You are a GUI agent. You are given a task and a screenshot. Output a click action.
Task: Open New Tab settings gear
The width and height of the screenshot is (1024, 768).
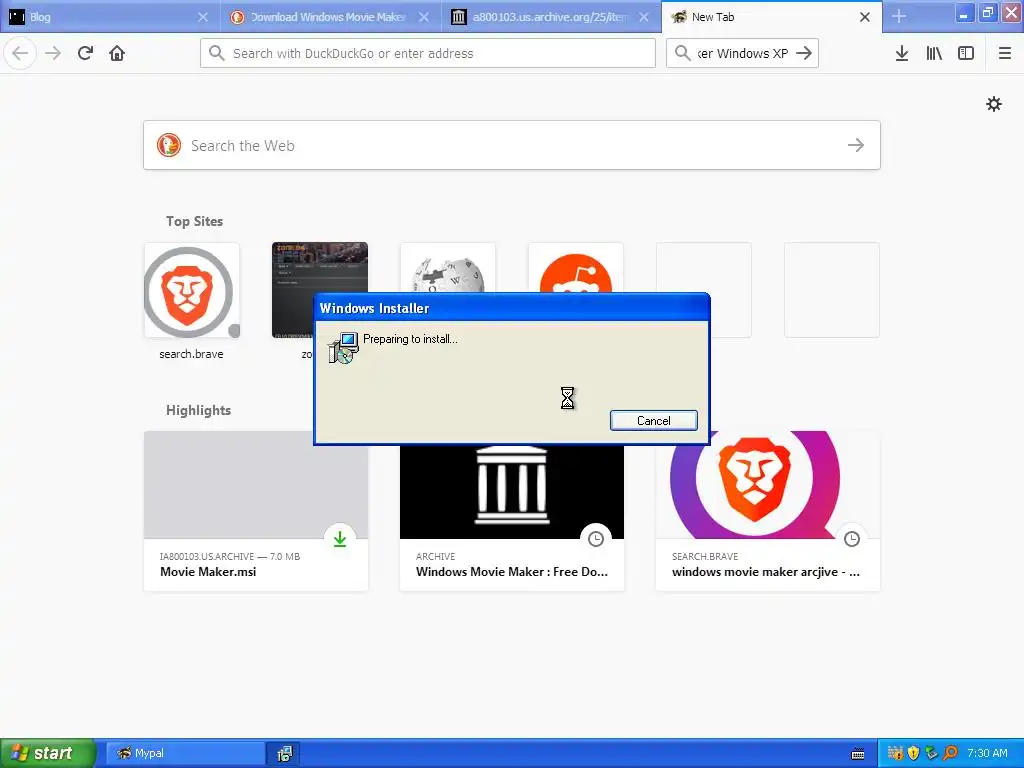[x=993, y=104]
